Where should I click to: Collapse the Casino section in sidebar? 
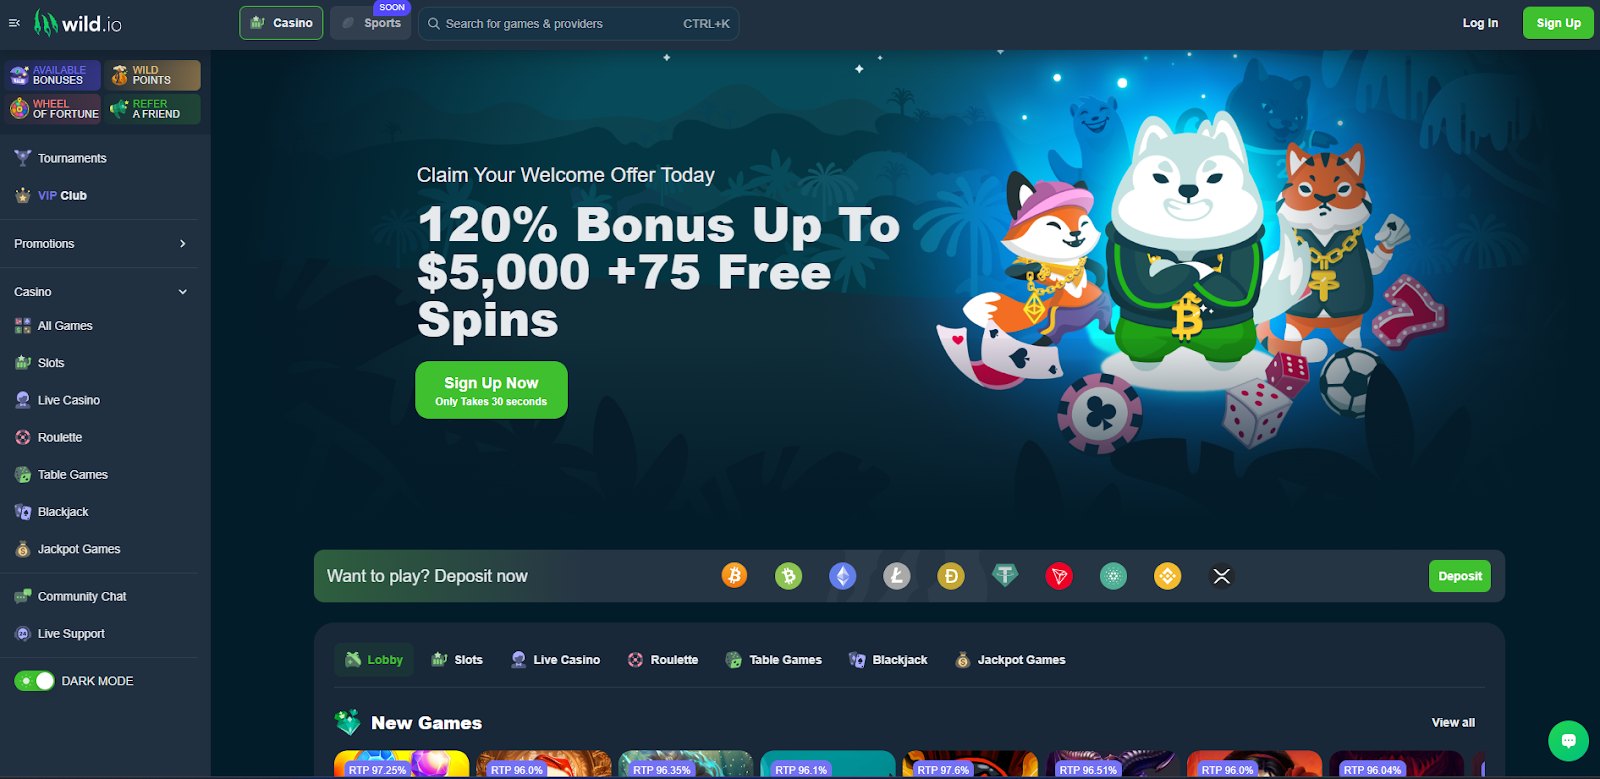tap(182, 292)
